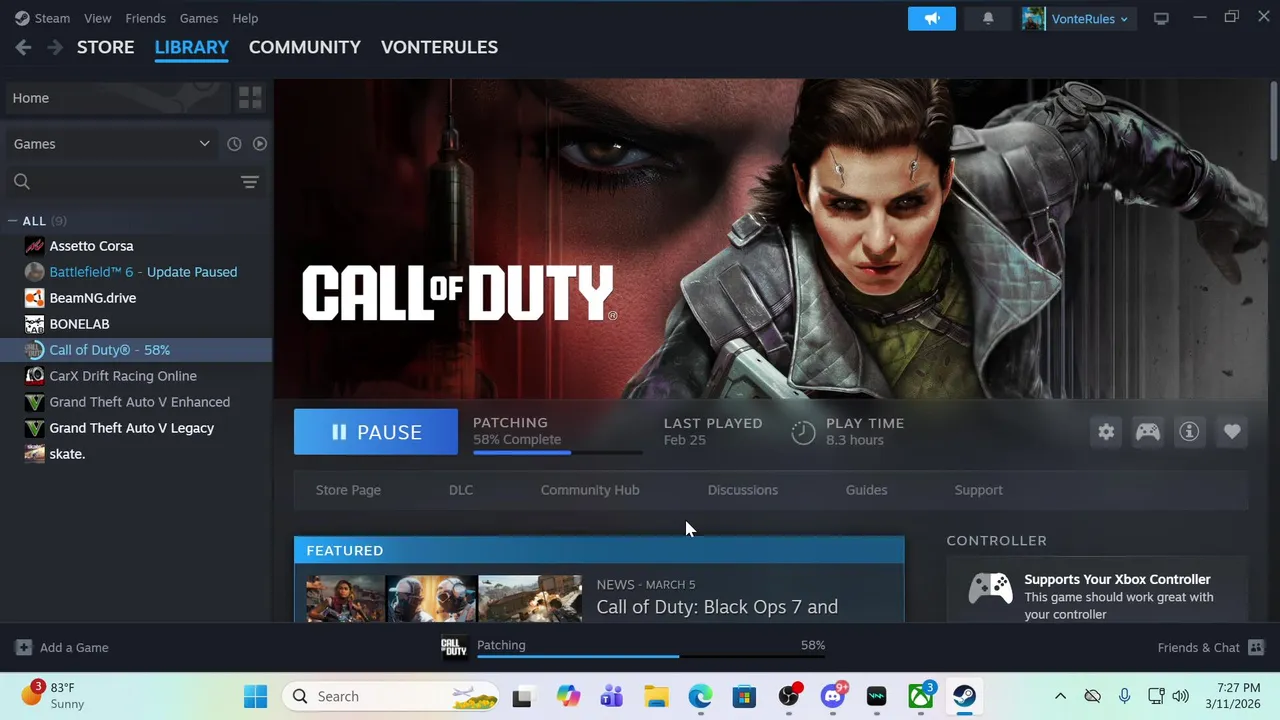The width and height of the screenshot is (1280, 720).
Task: Open the notifications bell
Action: click(x=988, y=18)
